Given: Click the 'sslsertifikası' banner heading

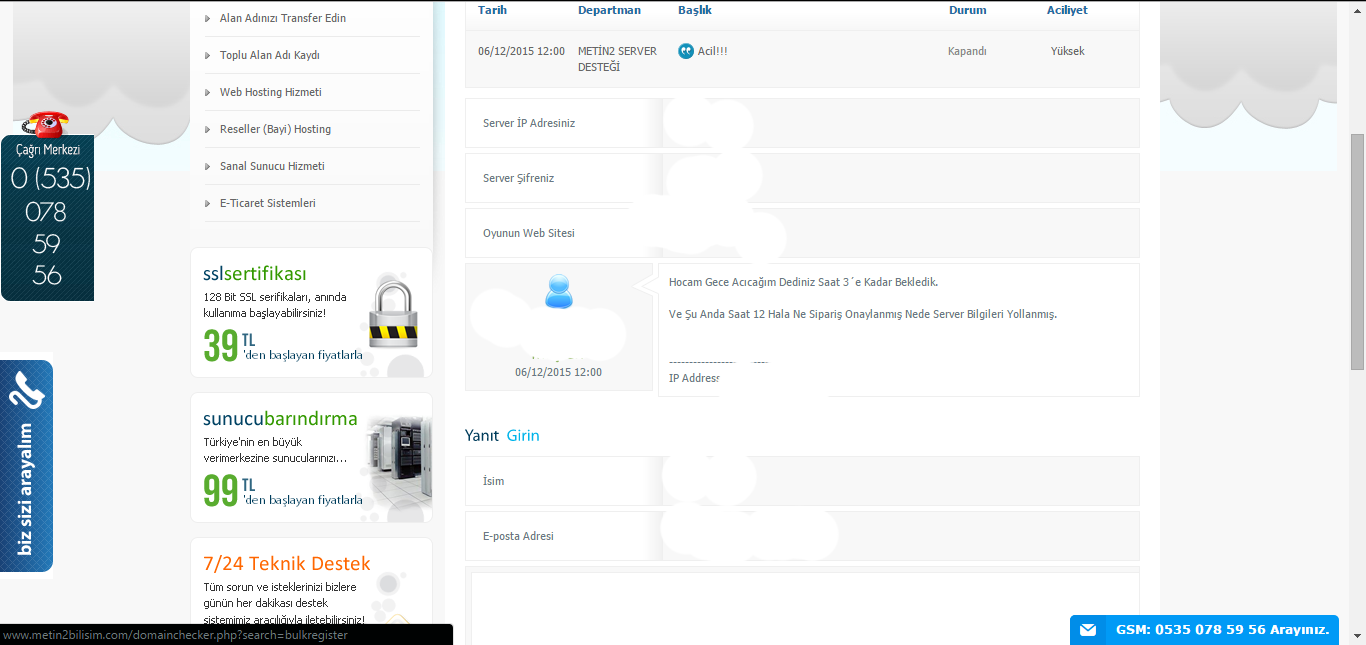Looking at the screenshot, I should [255, 274].
